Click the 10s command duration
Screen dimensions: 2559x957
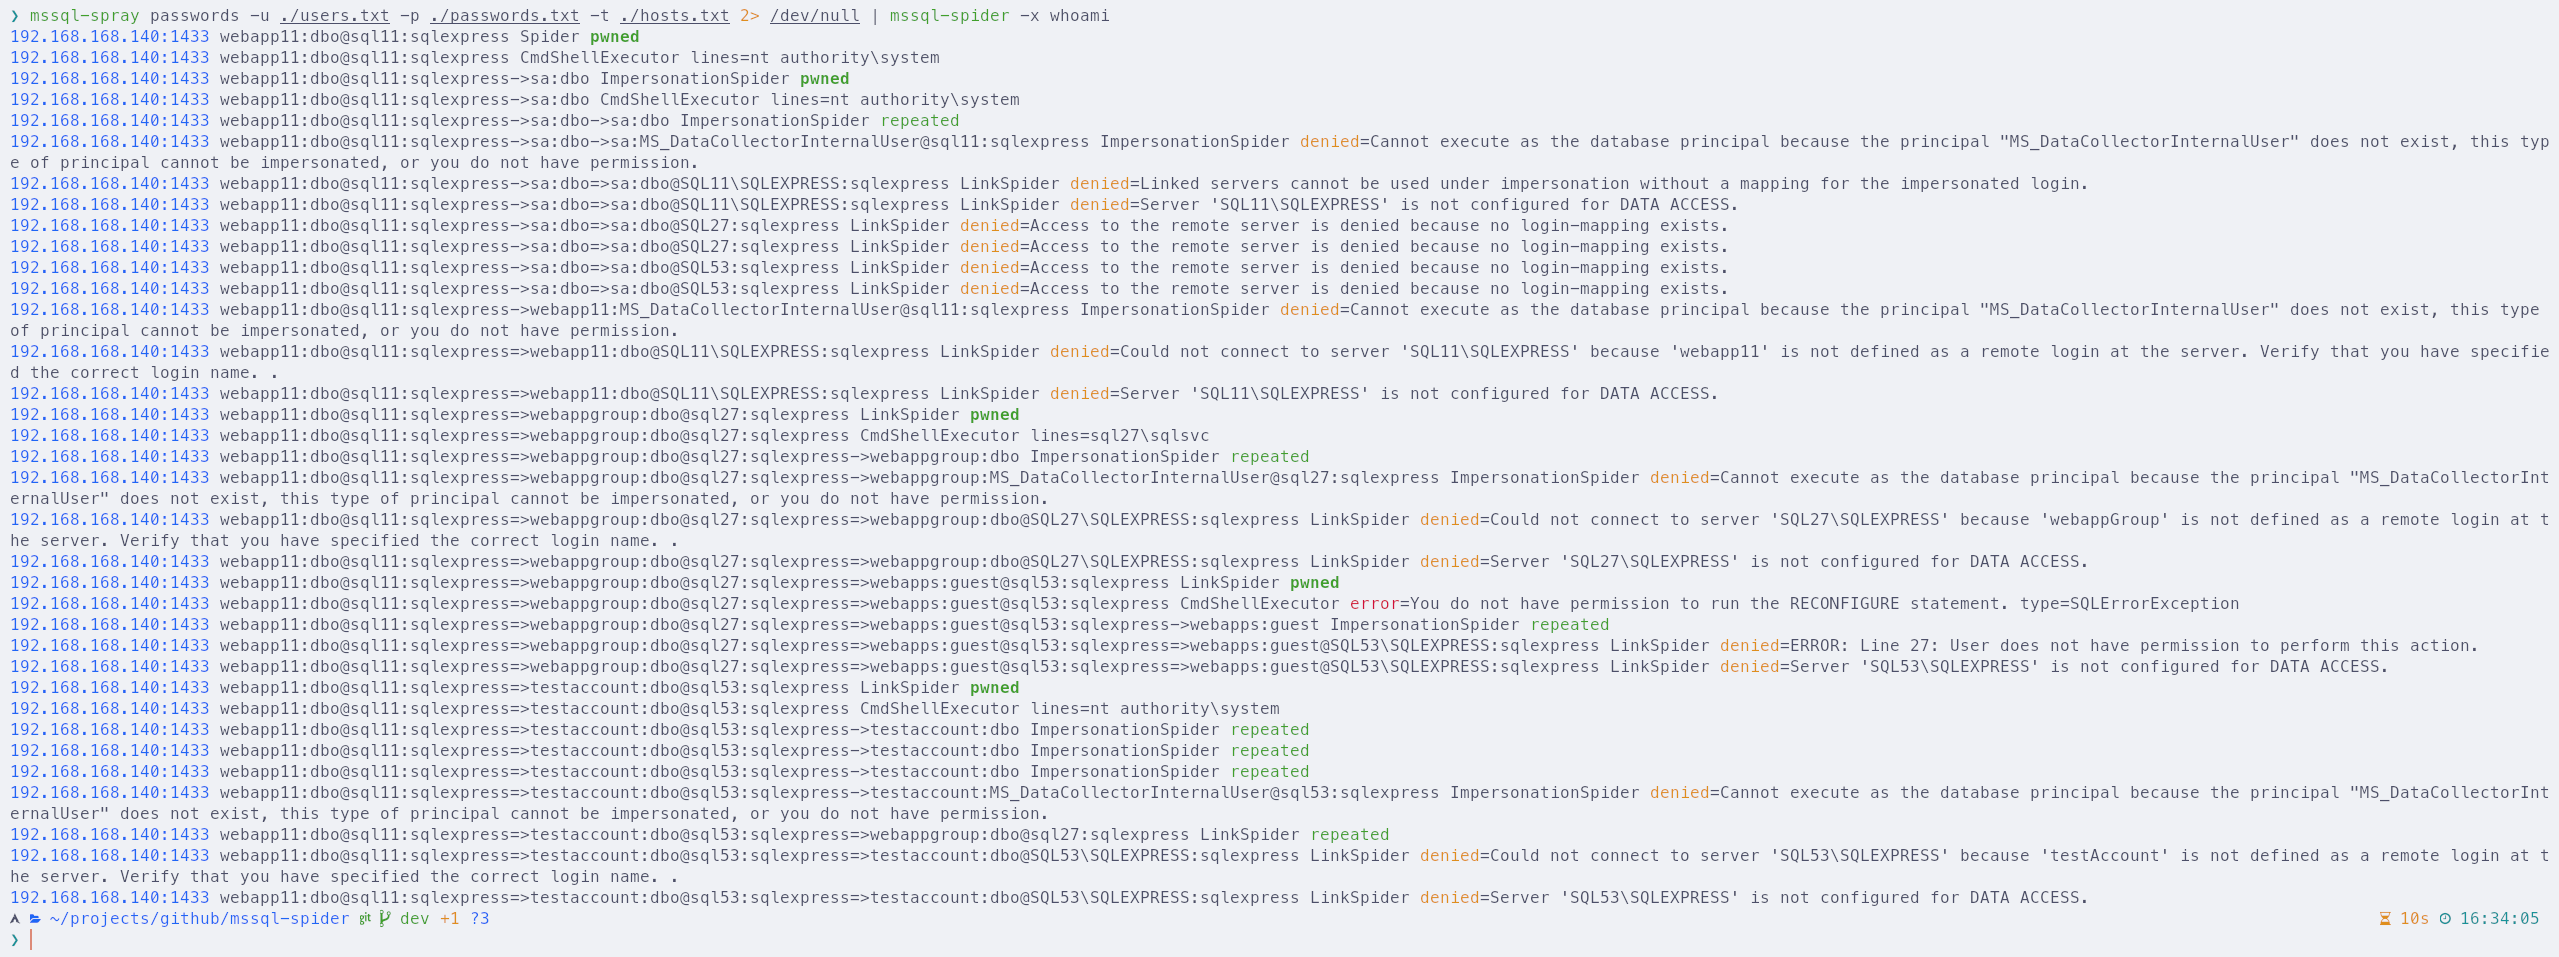pos(2415,918)
